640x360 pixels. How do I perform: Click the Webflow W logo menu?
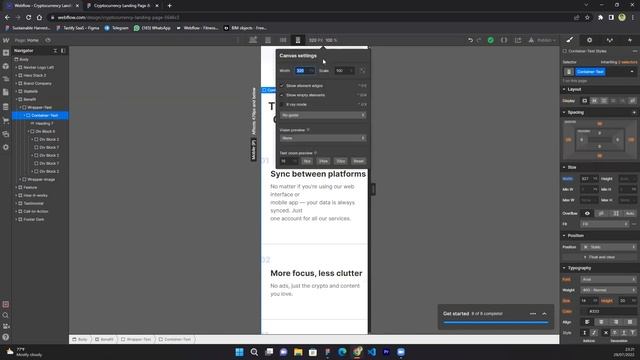coord(6,40)
